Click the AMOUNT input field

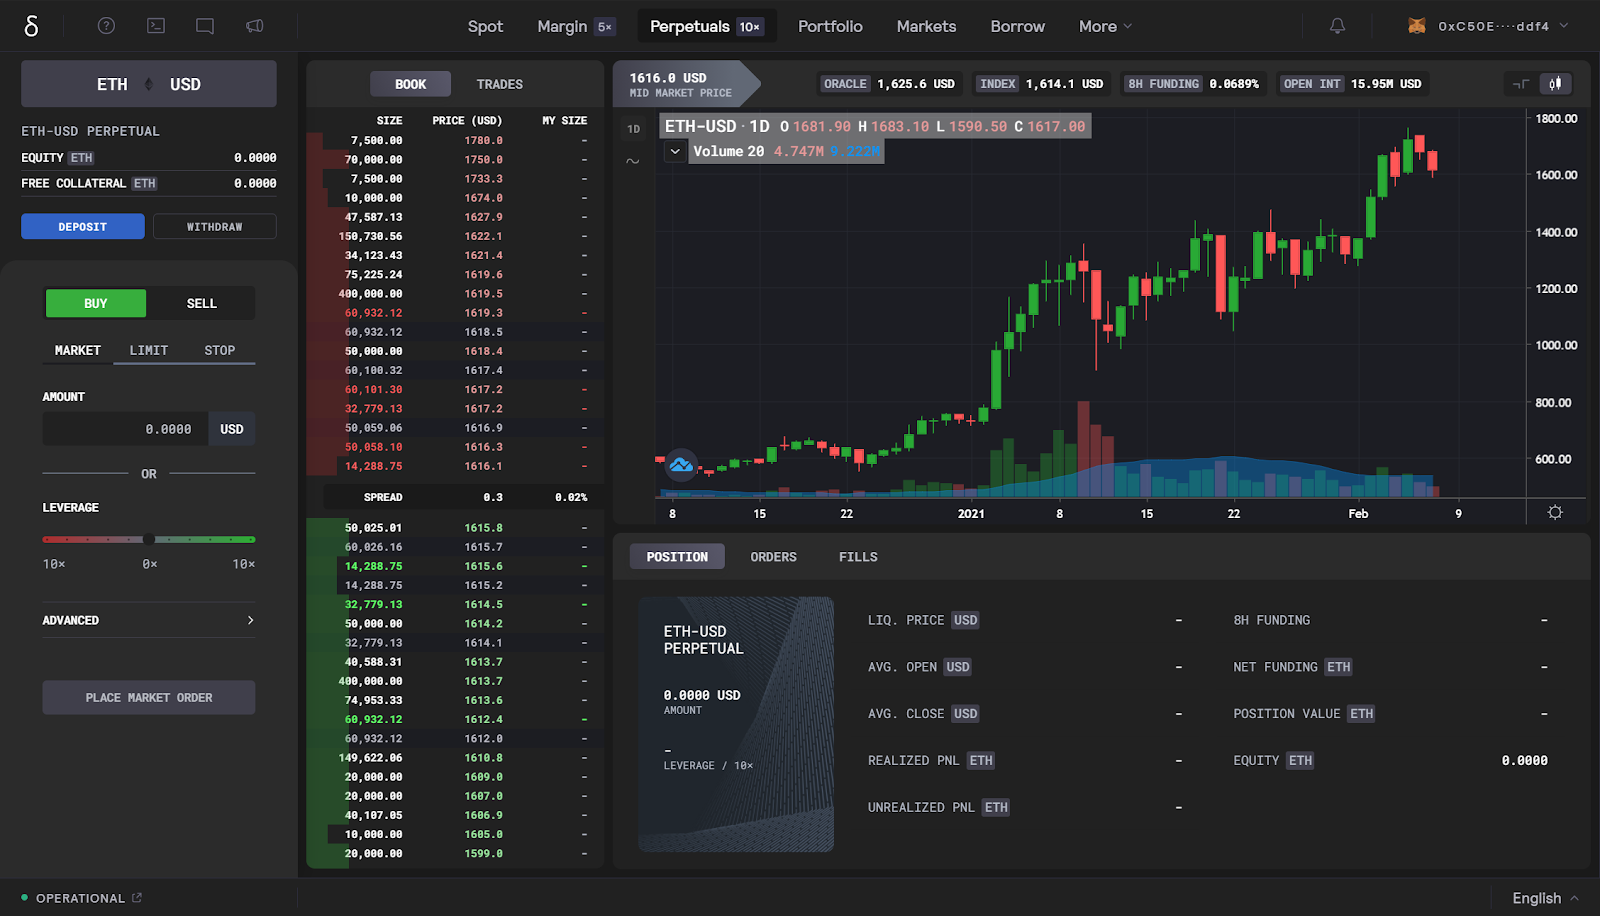point(125,429)
